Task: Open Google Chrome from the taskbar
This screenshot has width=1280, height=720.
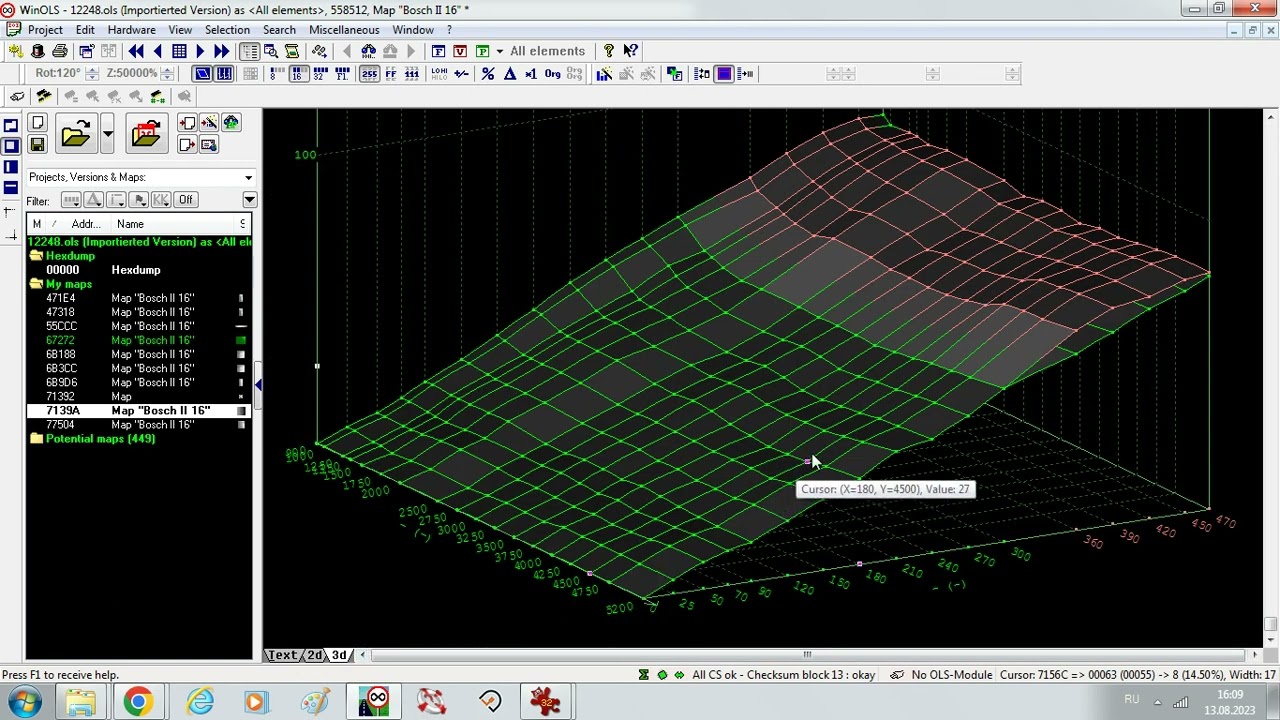Action: 137,701
